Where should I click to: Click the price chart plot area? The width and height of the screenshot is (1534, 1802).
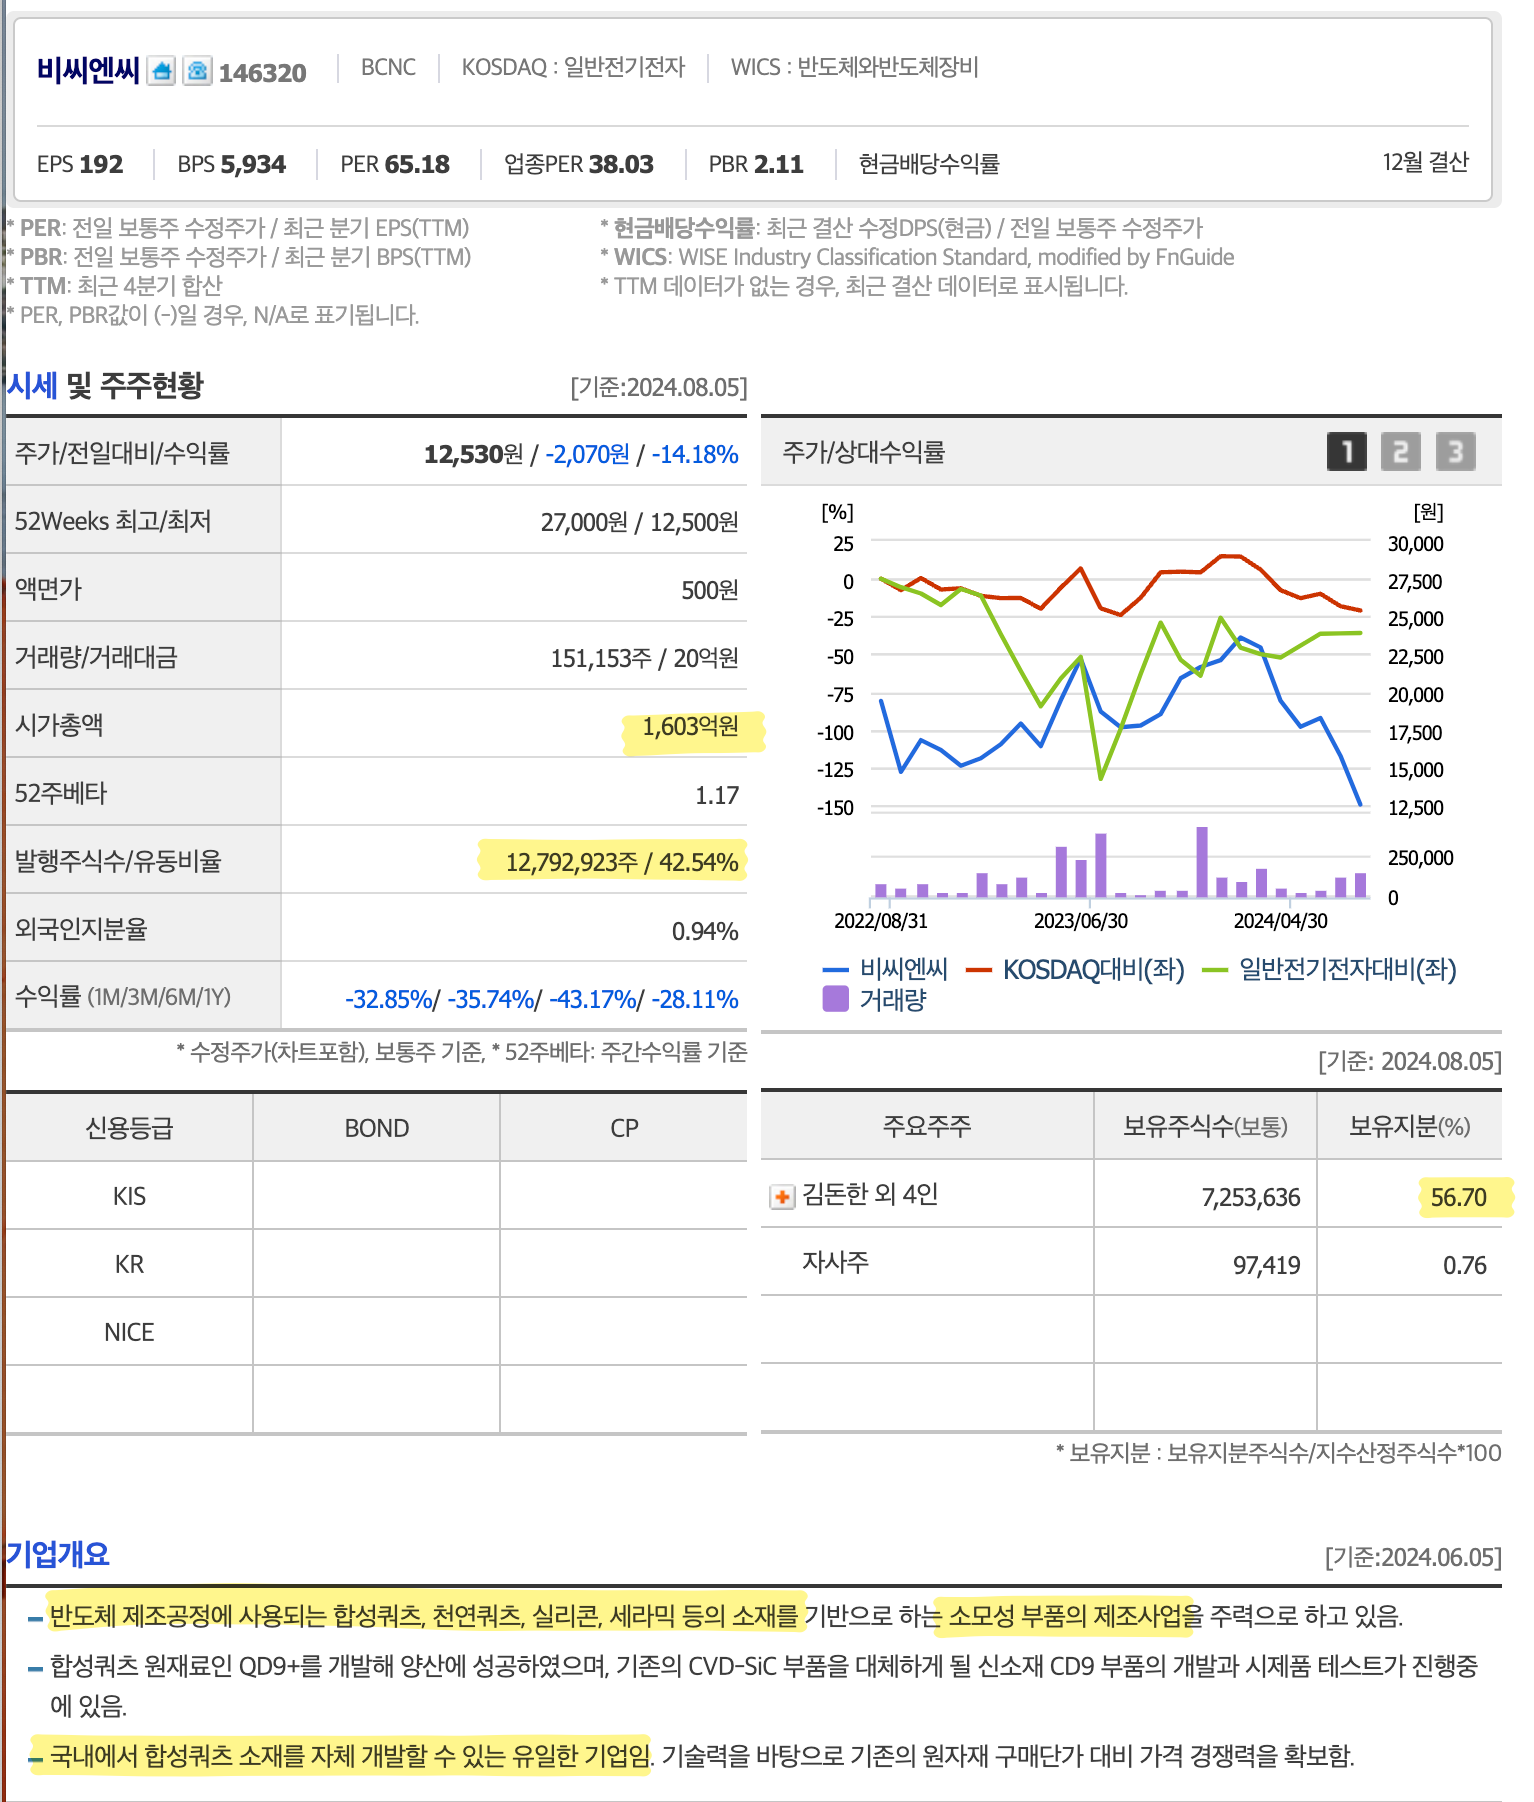point(1120,675)
